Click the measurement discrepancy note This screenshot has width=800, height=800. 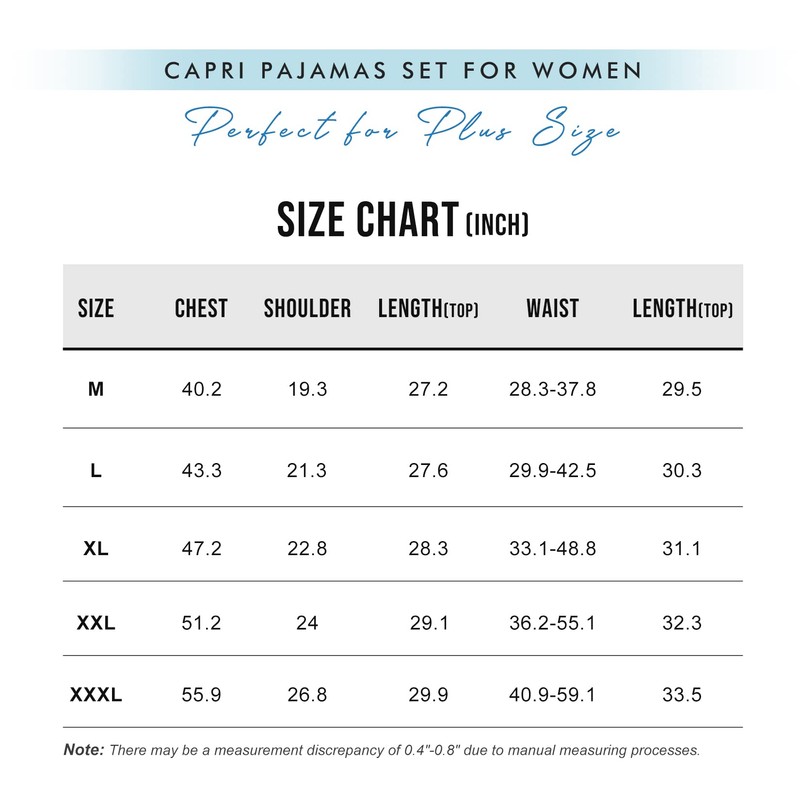pyautogui.click(x=382, y=749)
